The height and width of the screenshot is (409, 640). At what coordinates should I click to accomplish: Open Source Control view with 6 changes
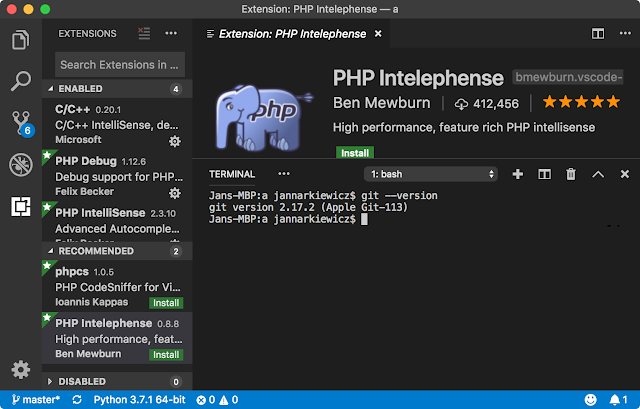click(x=22, y=123)
